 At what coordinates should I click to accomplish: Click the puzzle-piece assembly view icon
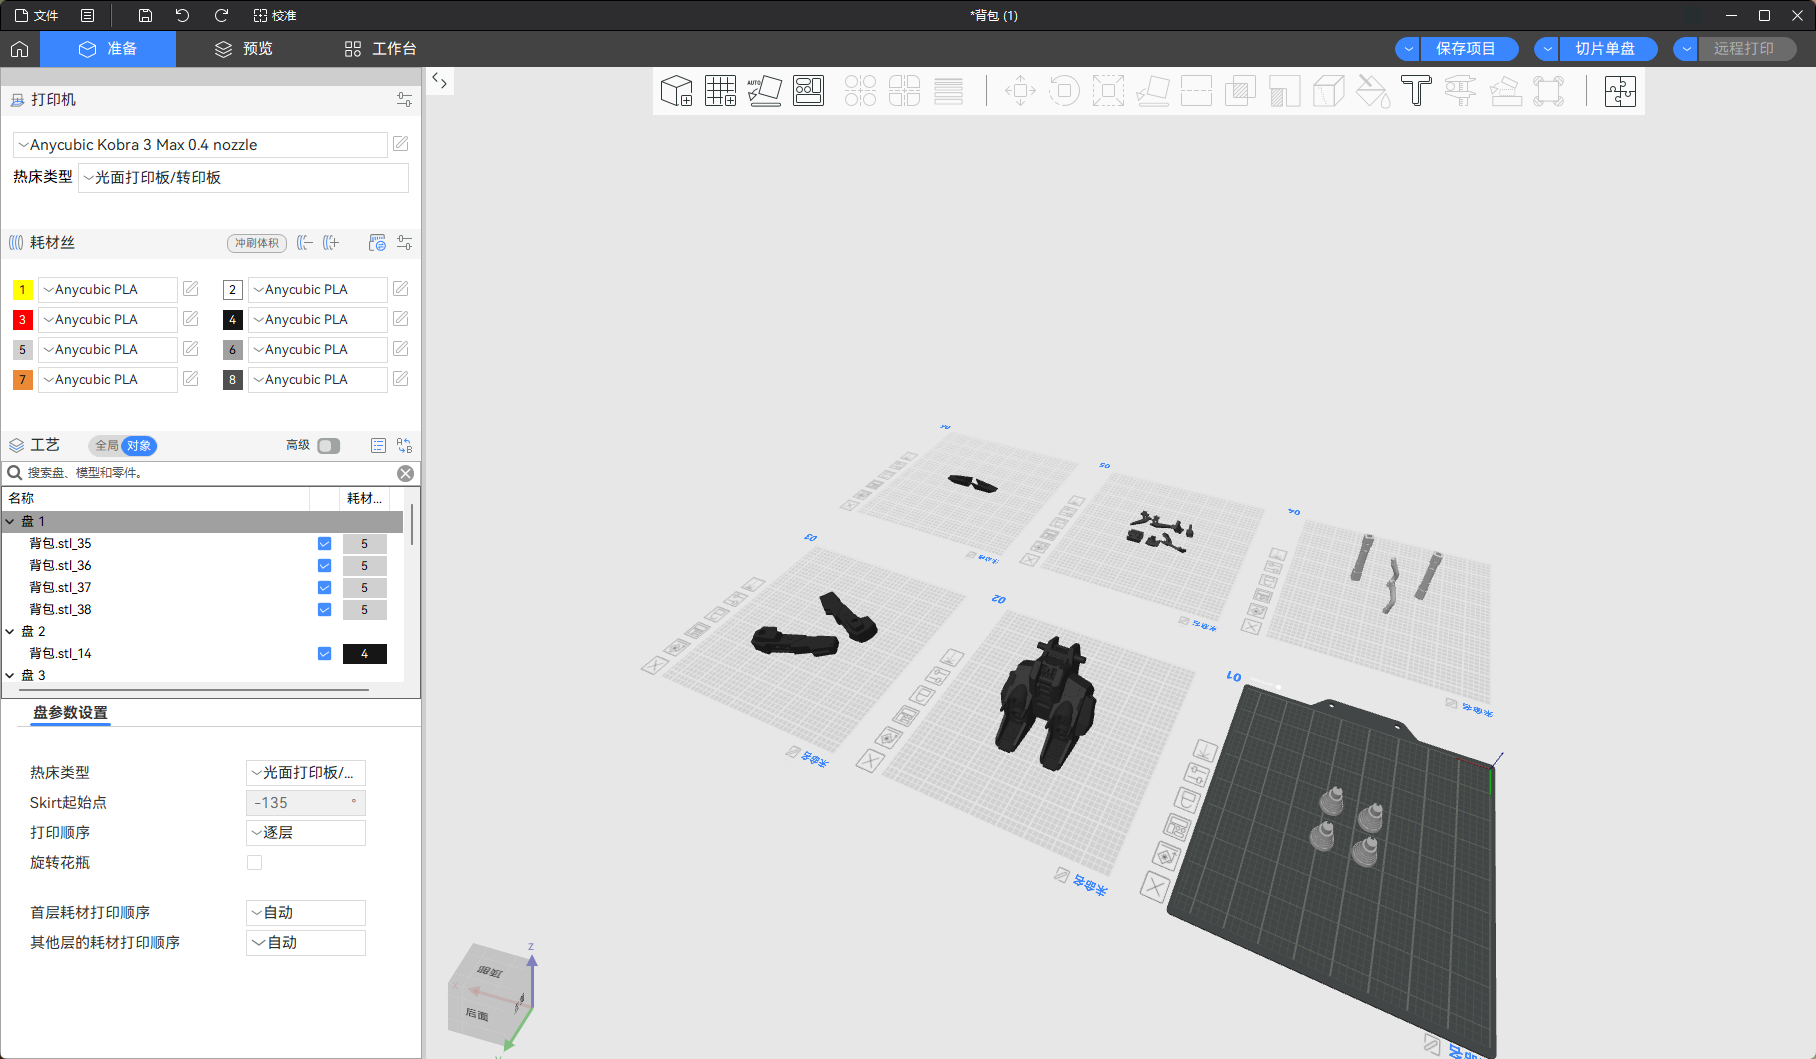tap(1620, 91)
